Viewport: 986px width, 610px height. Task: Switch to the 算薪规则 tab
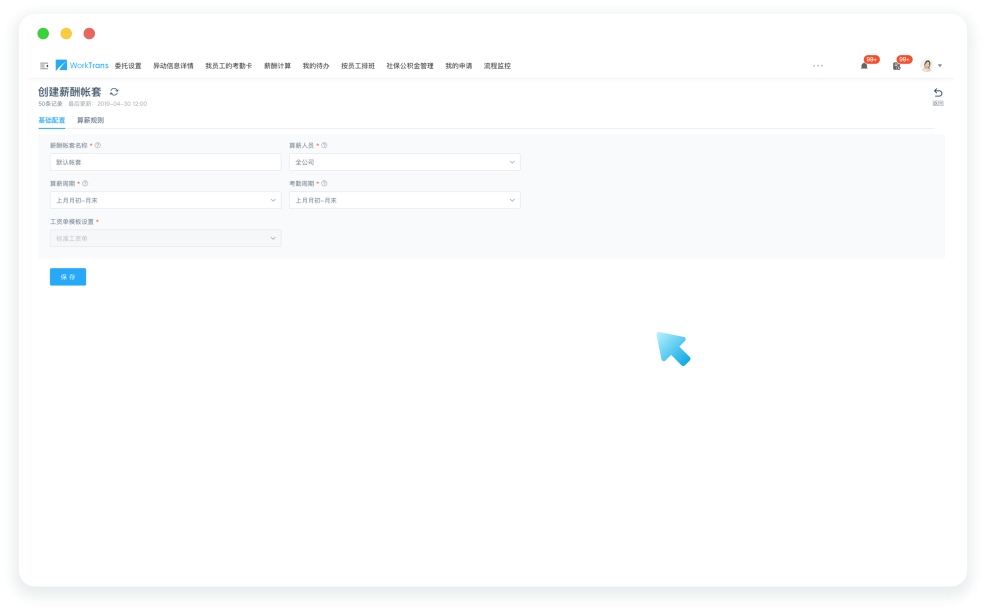point(90,120)
